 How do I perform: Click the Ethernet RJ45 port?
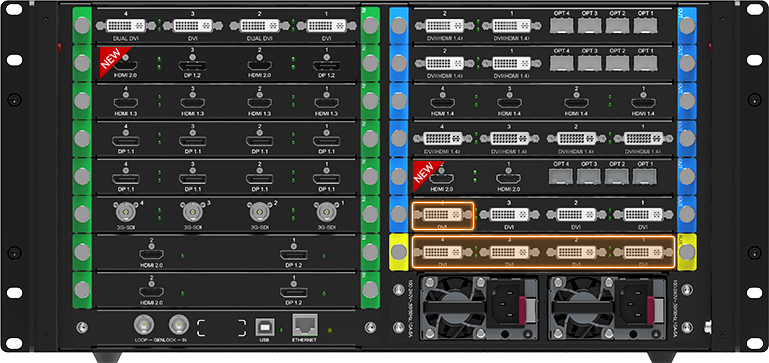point(305,324)
